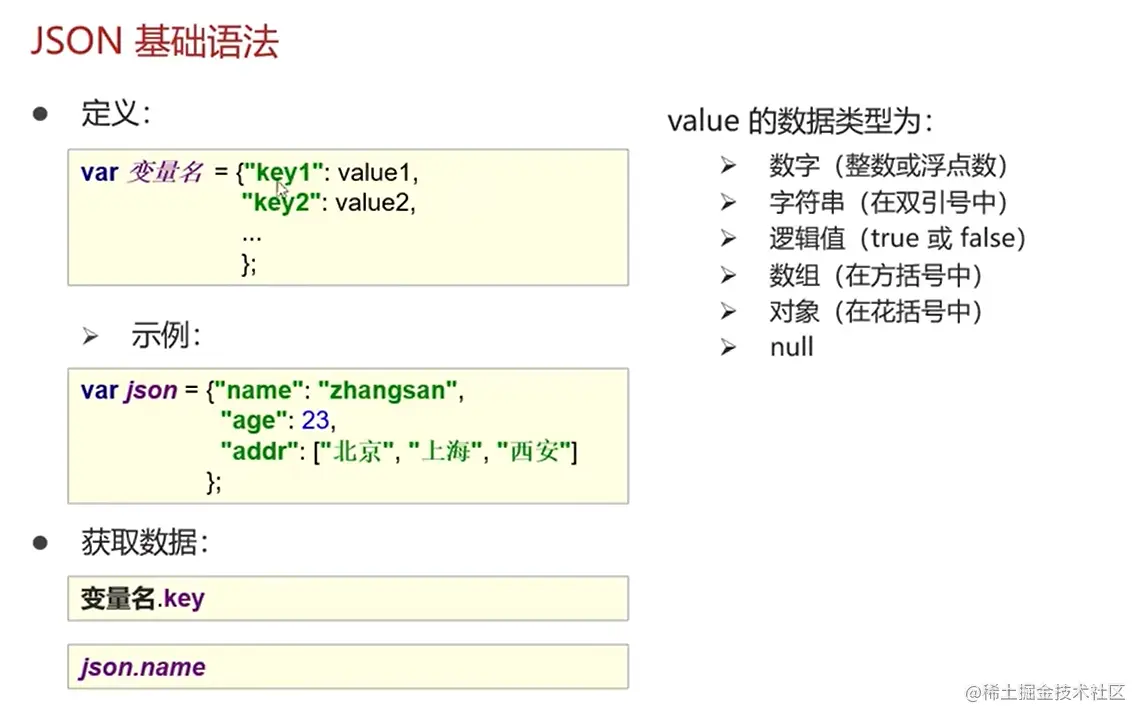Screen dimensions: 1146x723
Task: Click the '"上海"' array element
Action: [445, 451]
